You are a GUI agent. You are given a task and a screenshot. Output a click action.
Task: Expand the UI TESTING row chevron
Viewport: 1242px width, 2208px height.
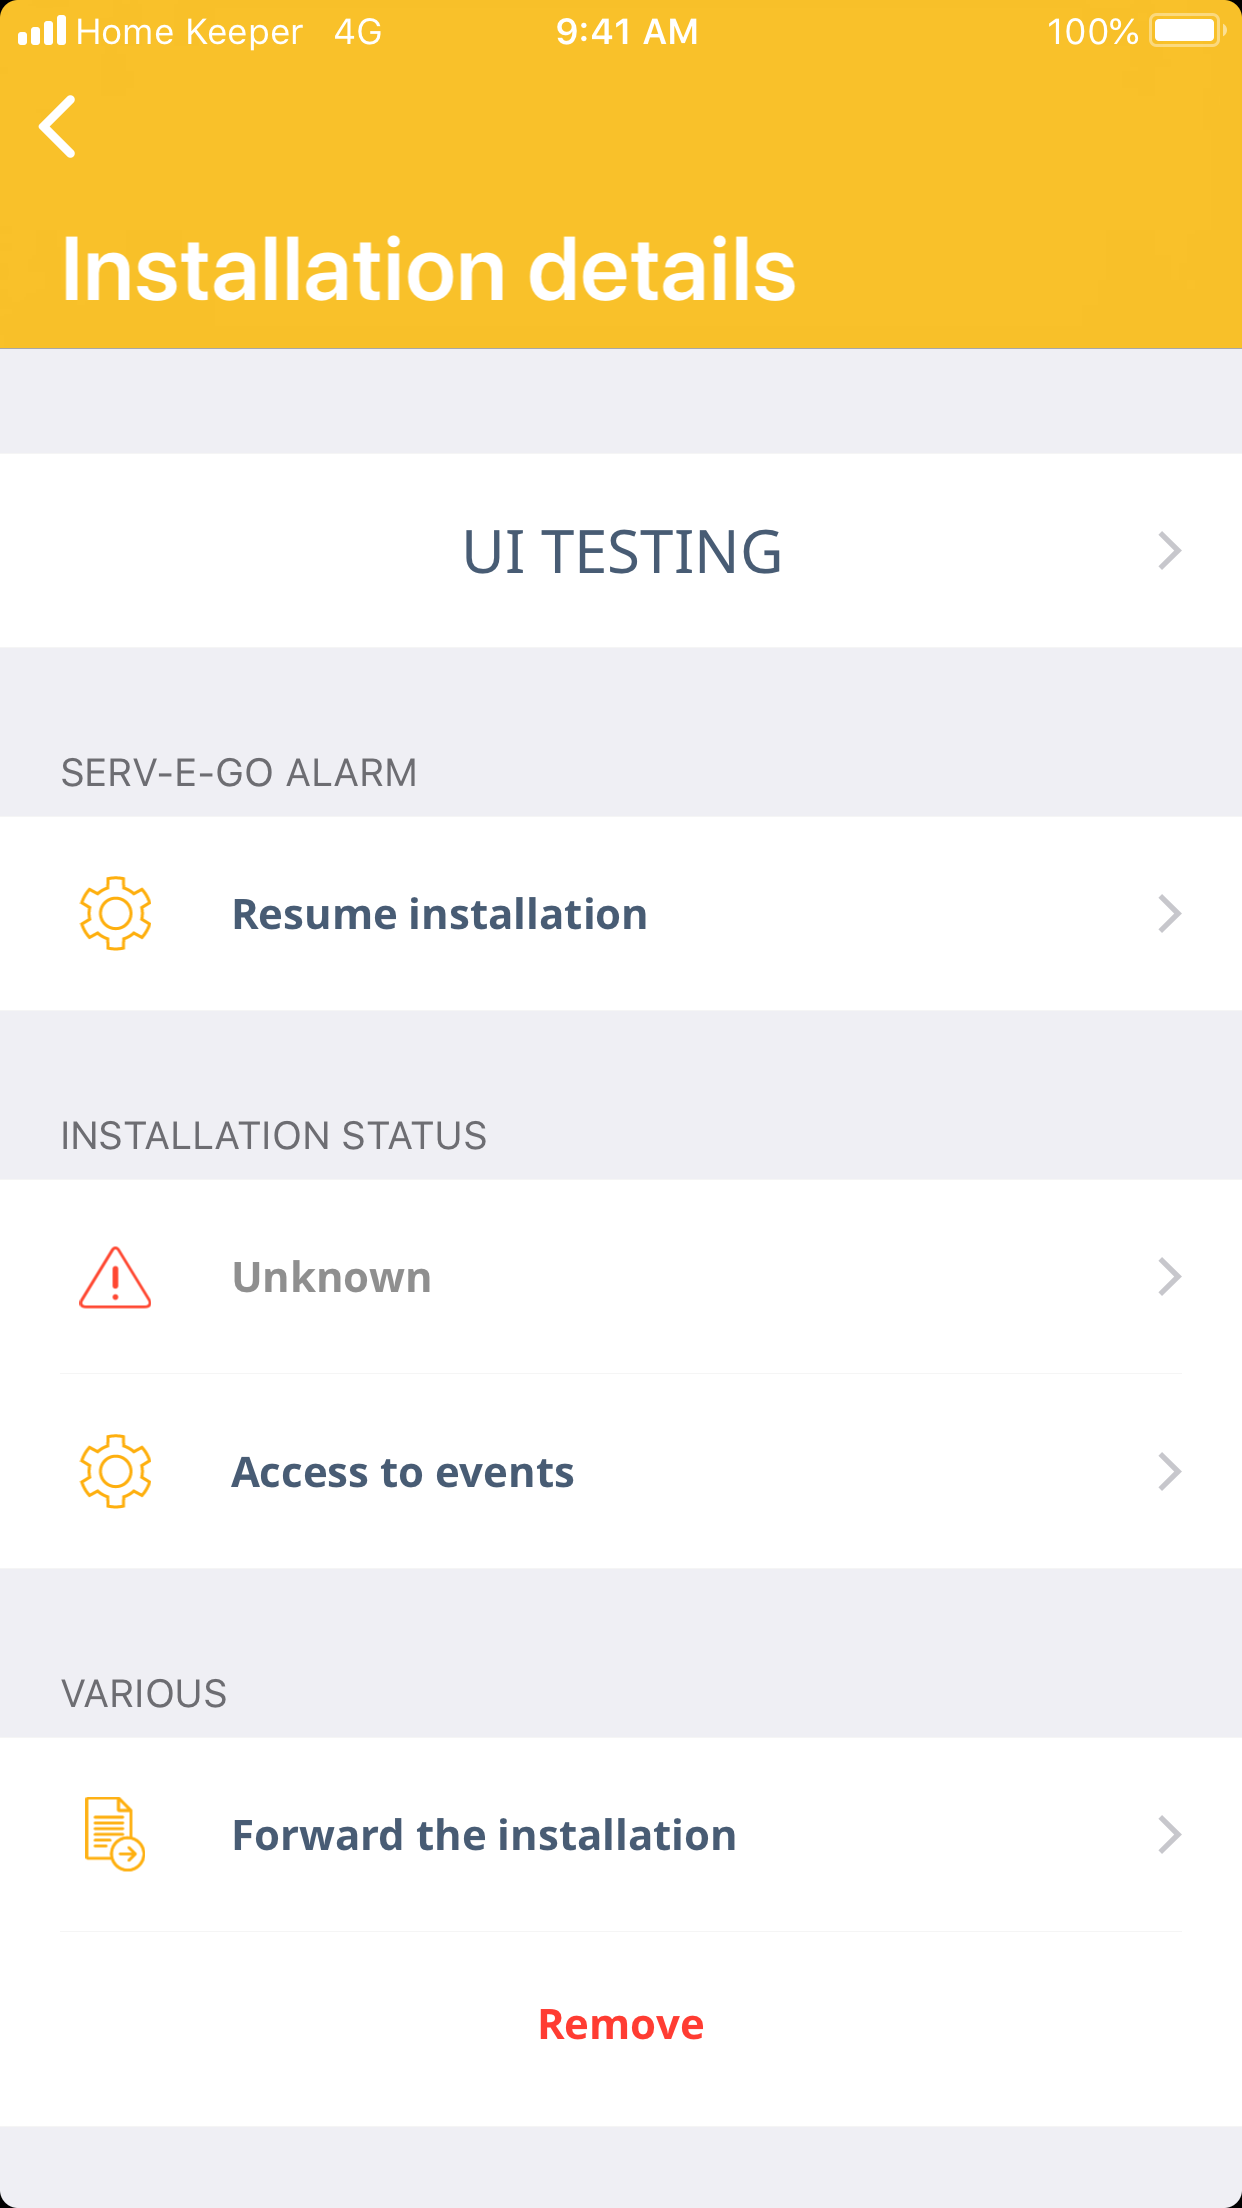[1169, 551]
